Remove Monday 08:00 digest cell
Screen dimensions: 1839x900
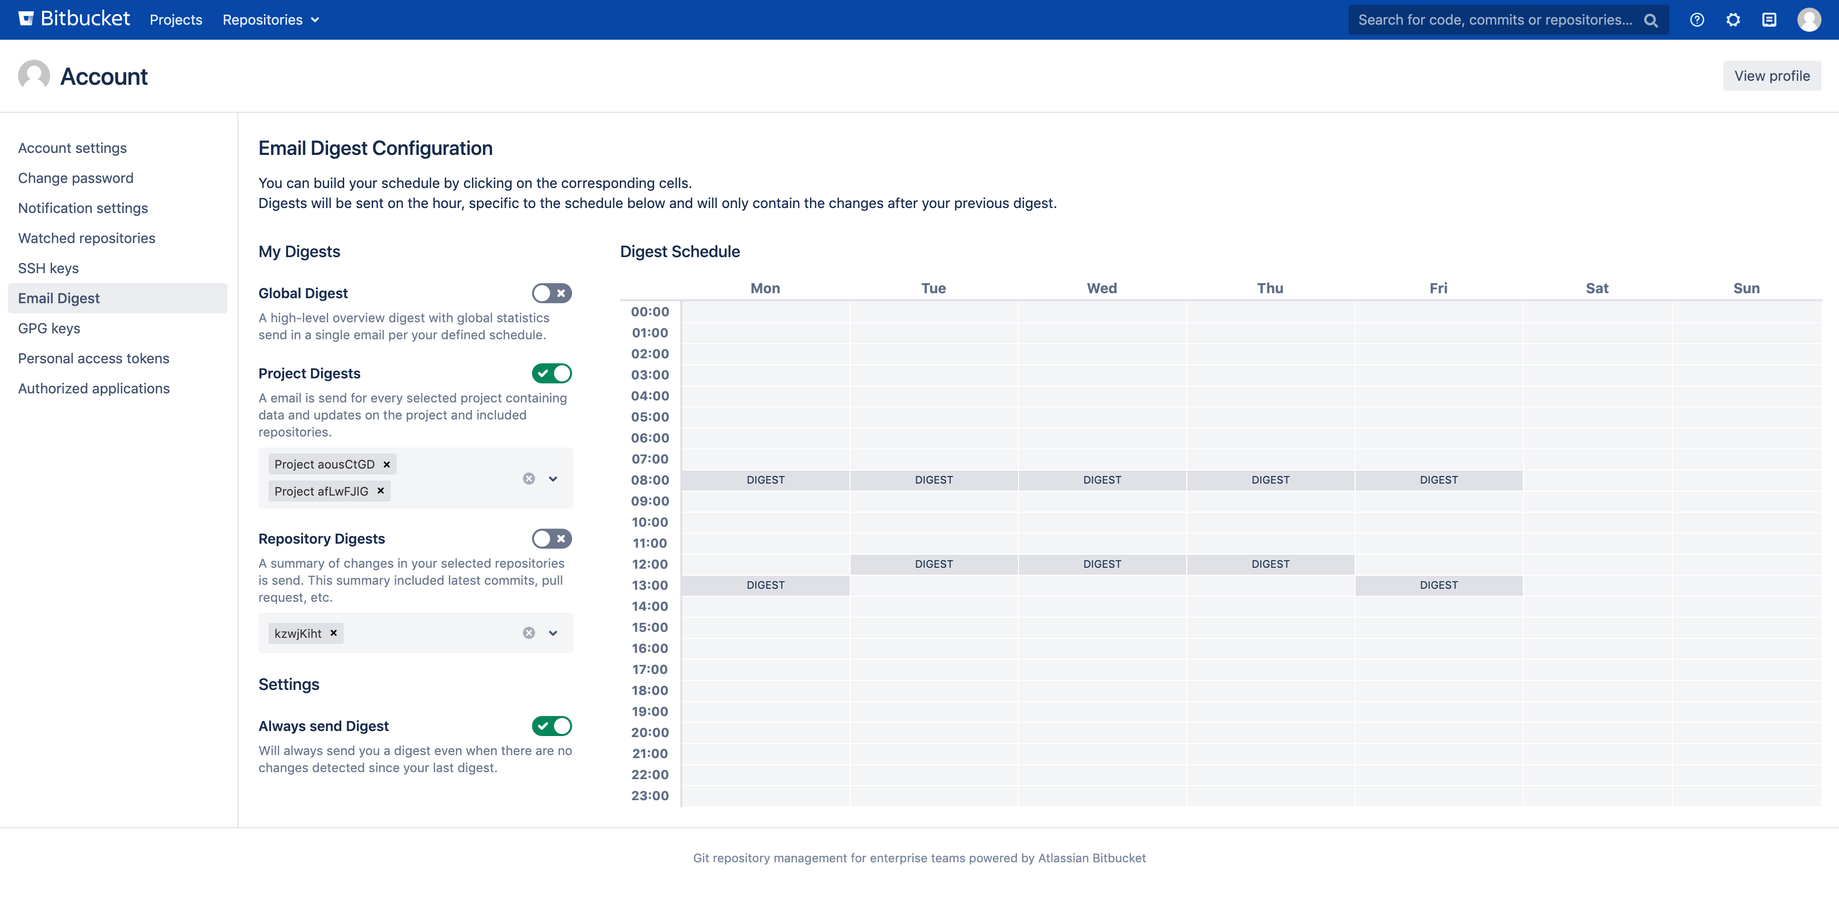pos(766,480)
